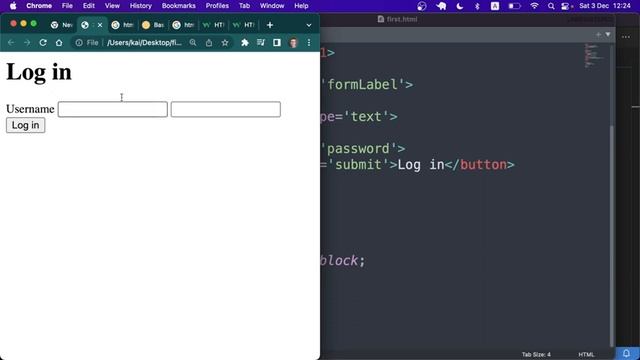Image resolution: width=640 pixels, height=360 pixels.
Task: Add a new editor tab with plus
Action: [x=598, y=35]
